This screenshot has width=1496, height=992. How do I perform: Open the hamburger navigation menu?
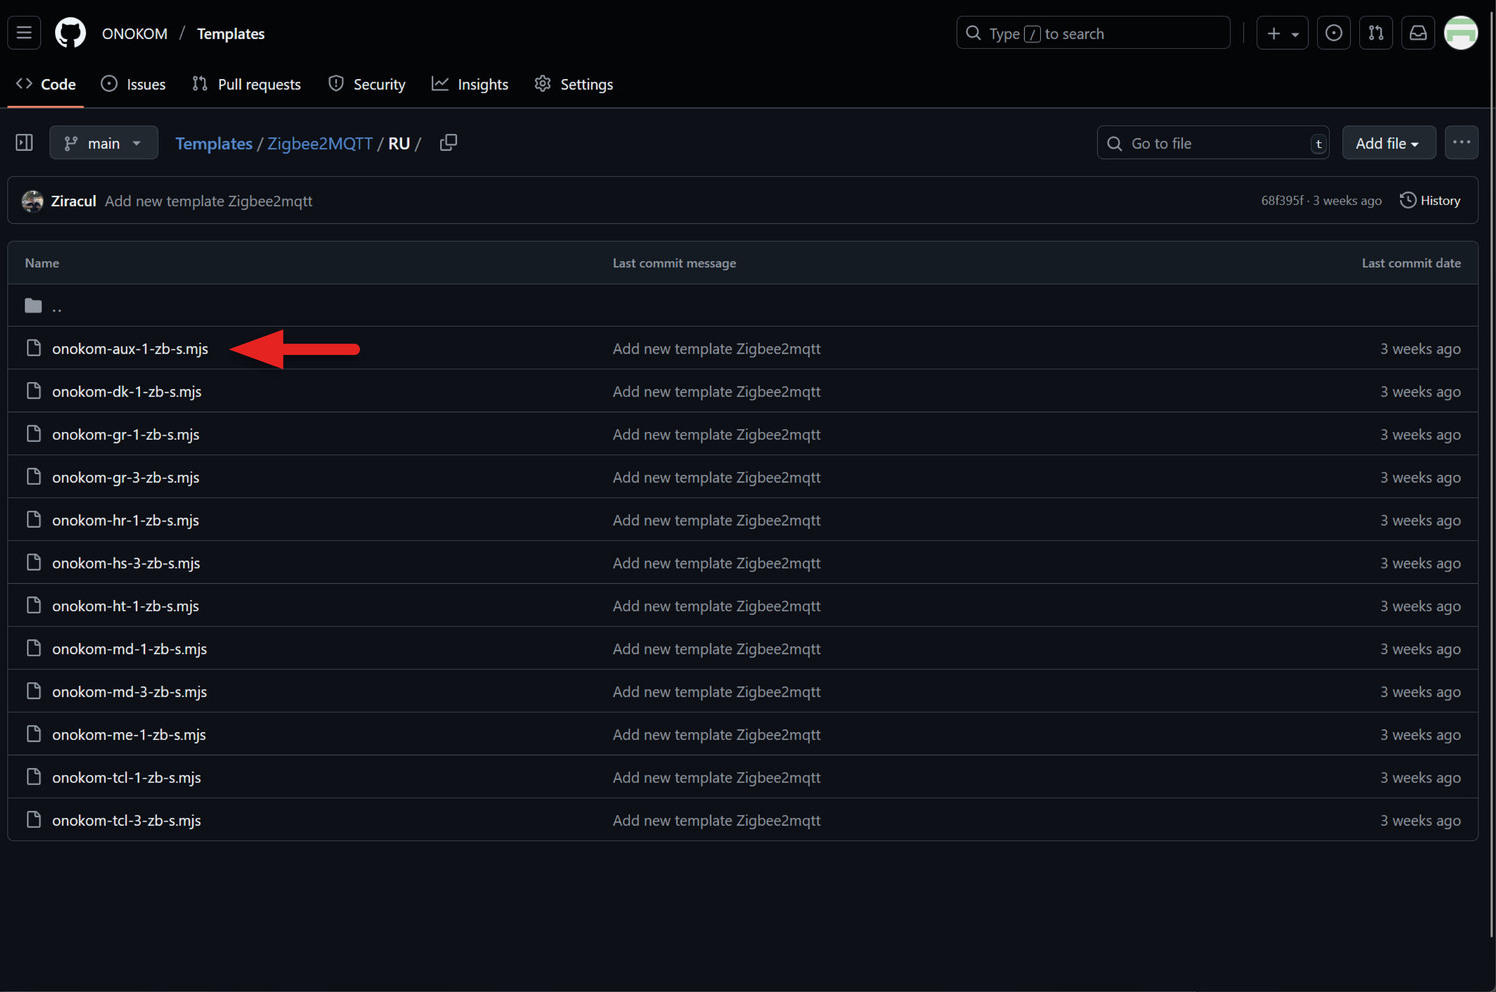point(24,33)
